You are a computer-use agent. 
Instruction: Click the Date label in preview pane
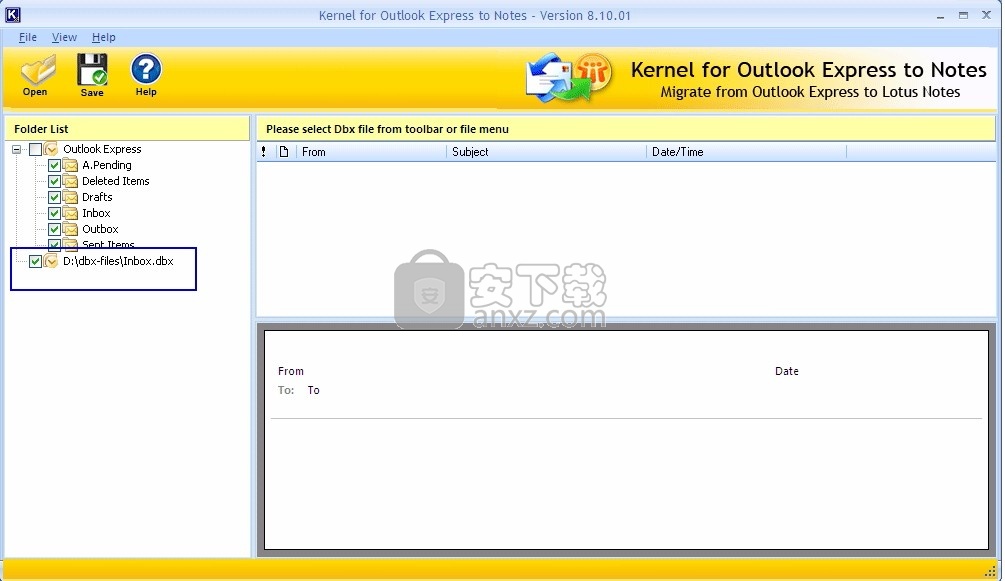point(786,371)
